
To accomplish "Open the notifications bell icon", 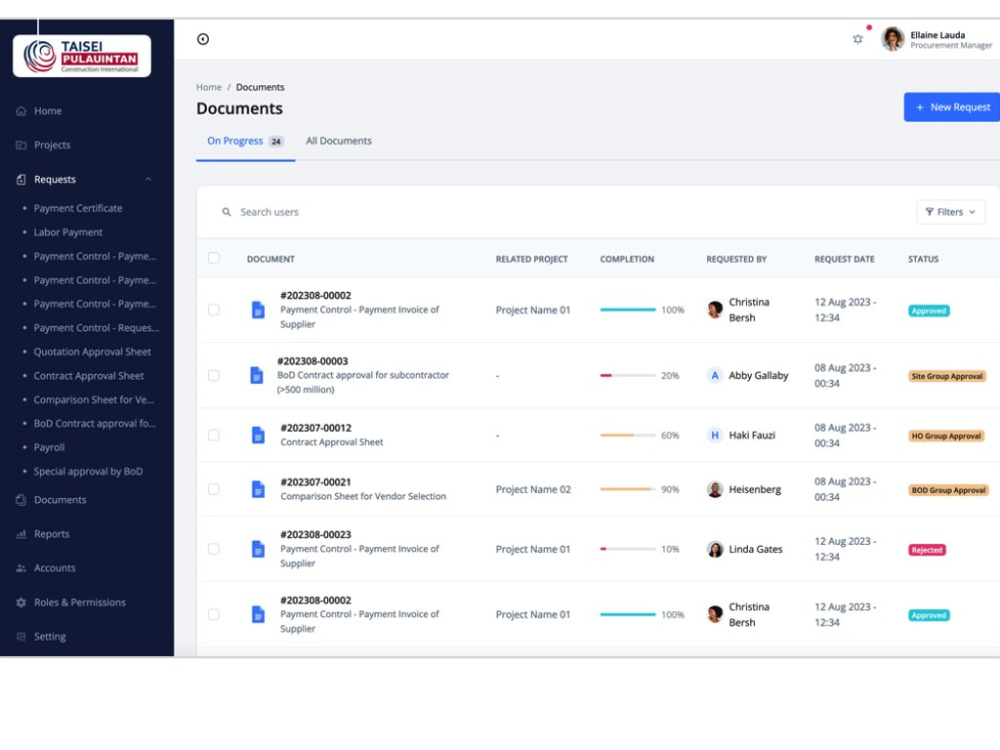I will (858, 40).
